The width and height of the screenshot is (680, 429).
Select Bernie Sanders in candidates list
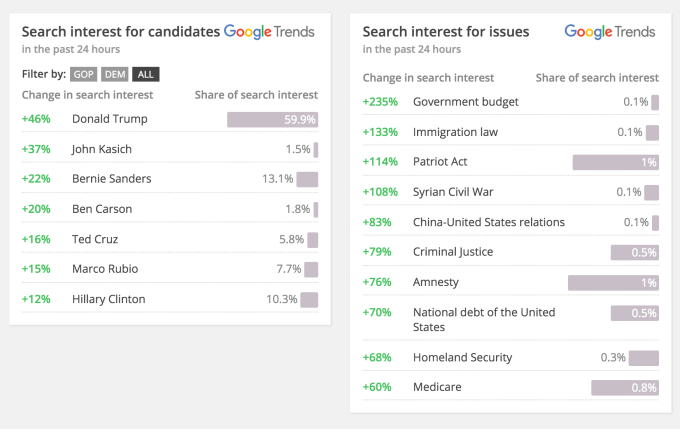(111, 179)
